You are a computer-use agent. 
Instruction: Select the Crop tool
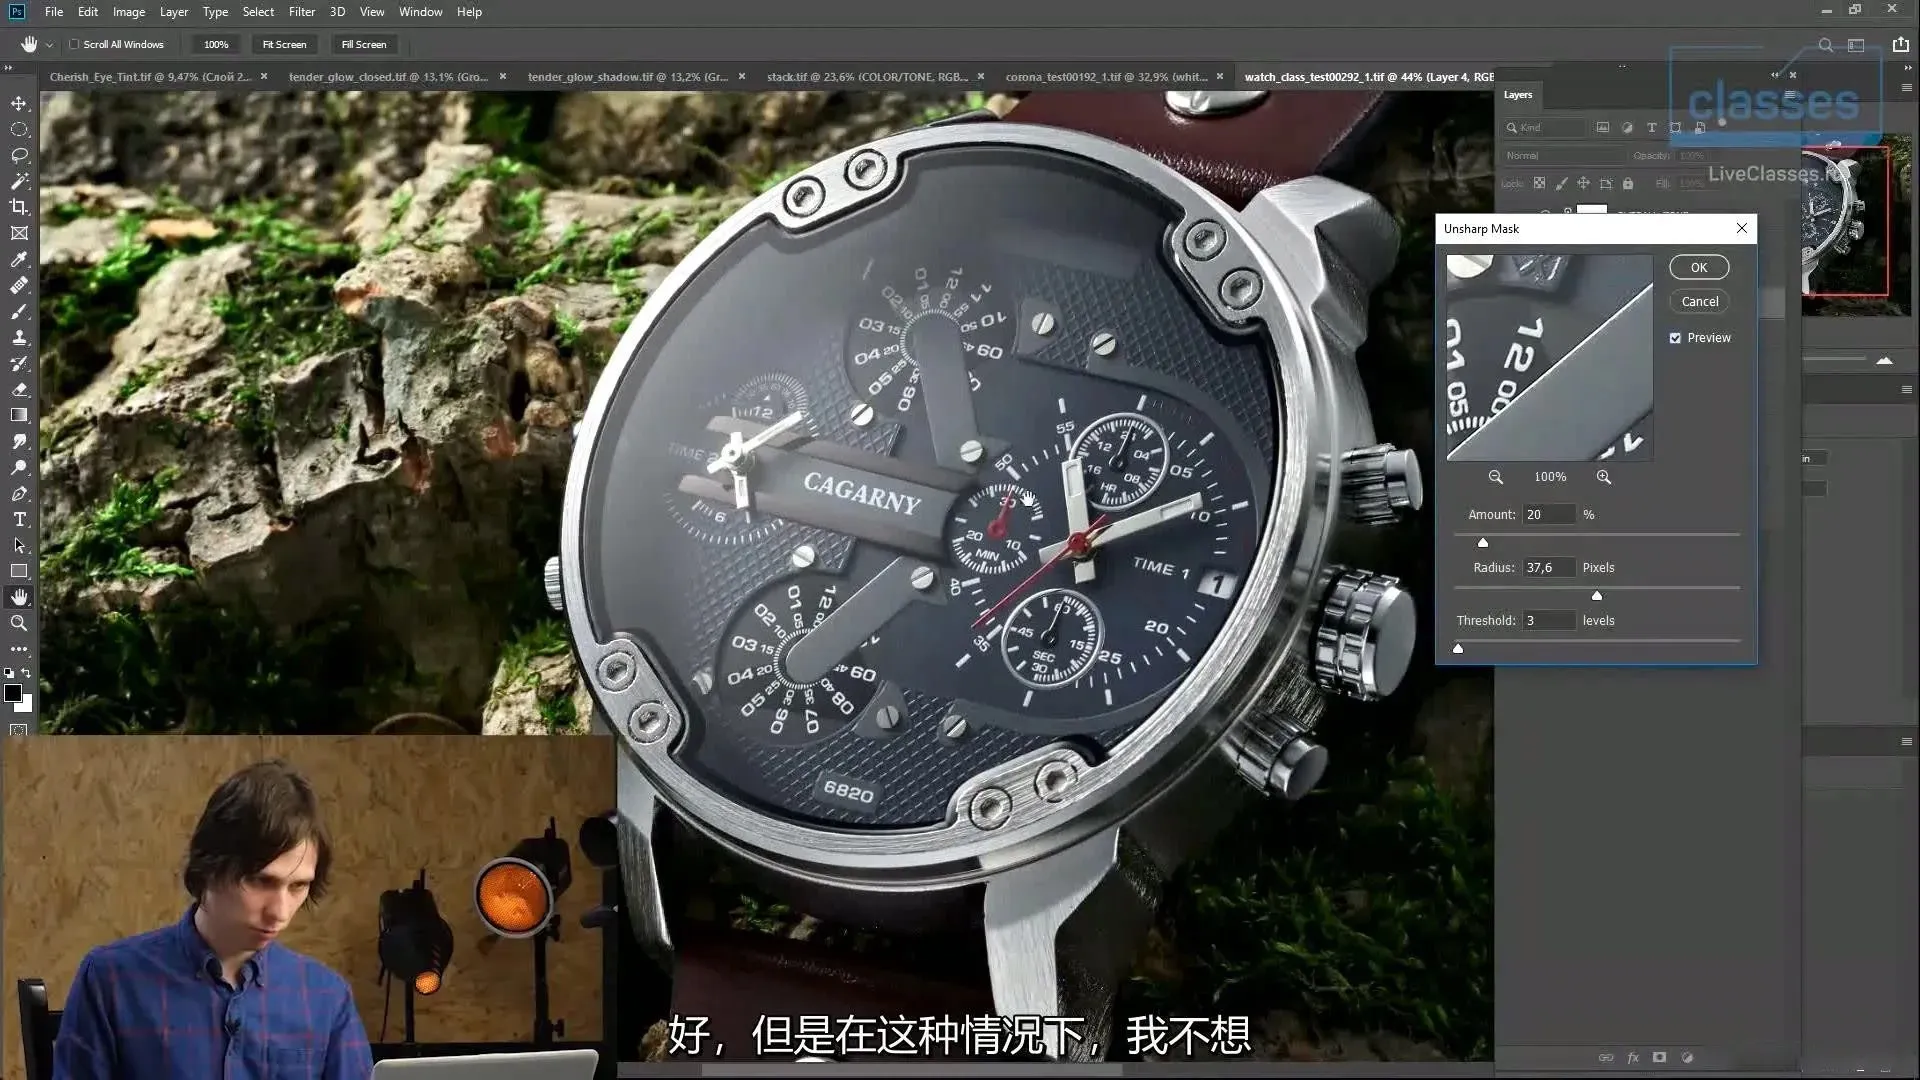point(19,207)
